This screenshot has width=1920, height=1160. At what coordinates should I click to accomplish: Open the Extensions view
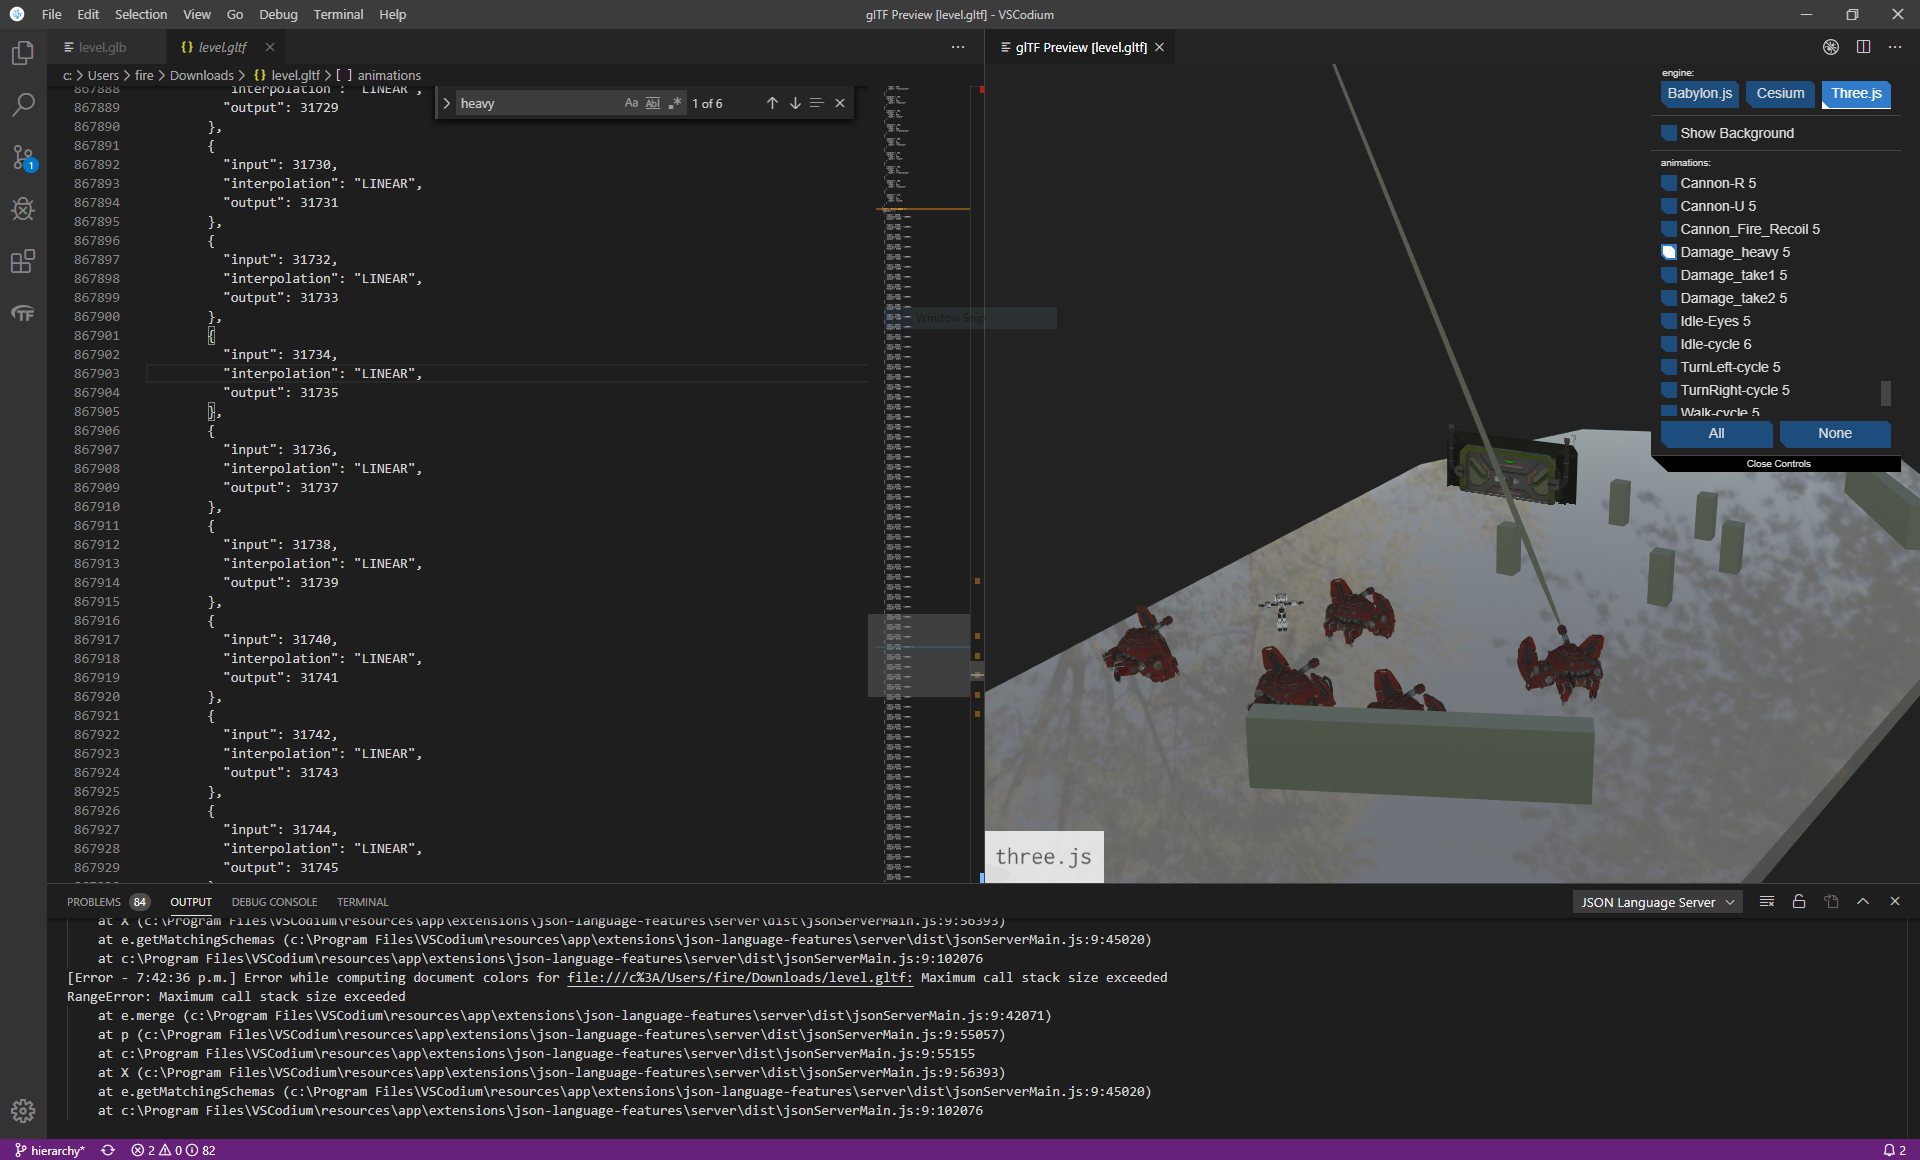[x=23, y=262]
